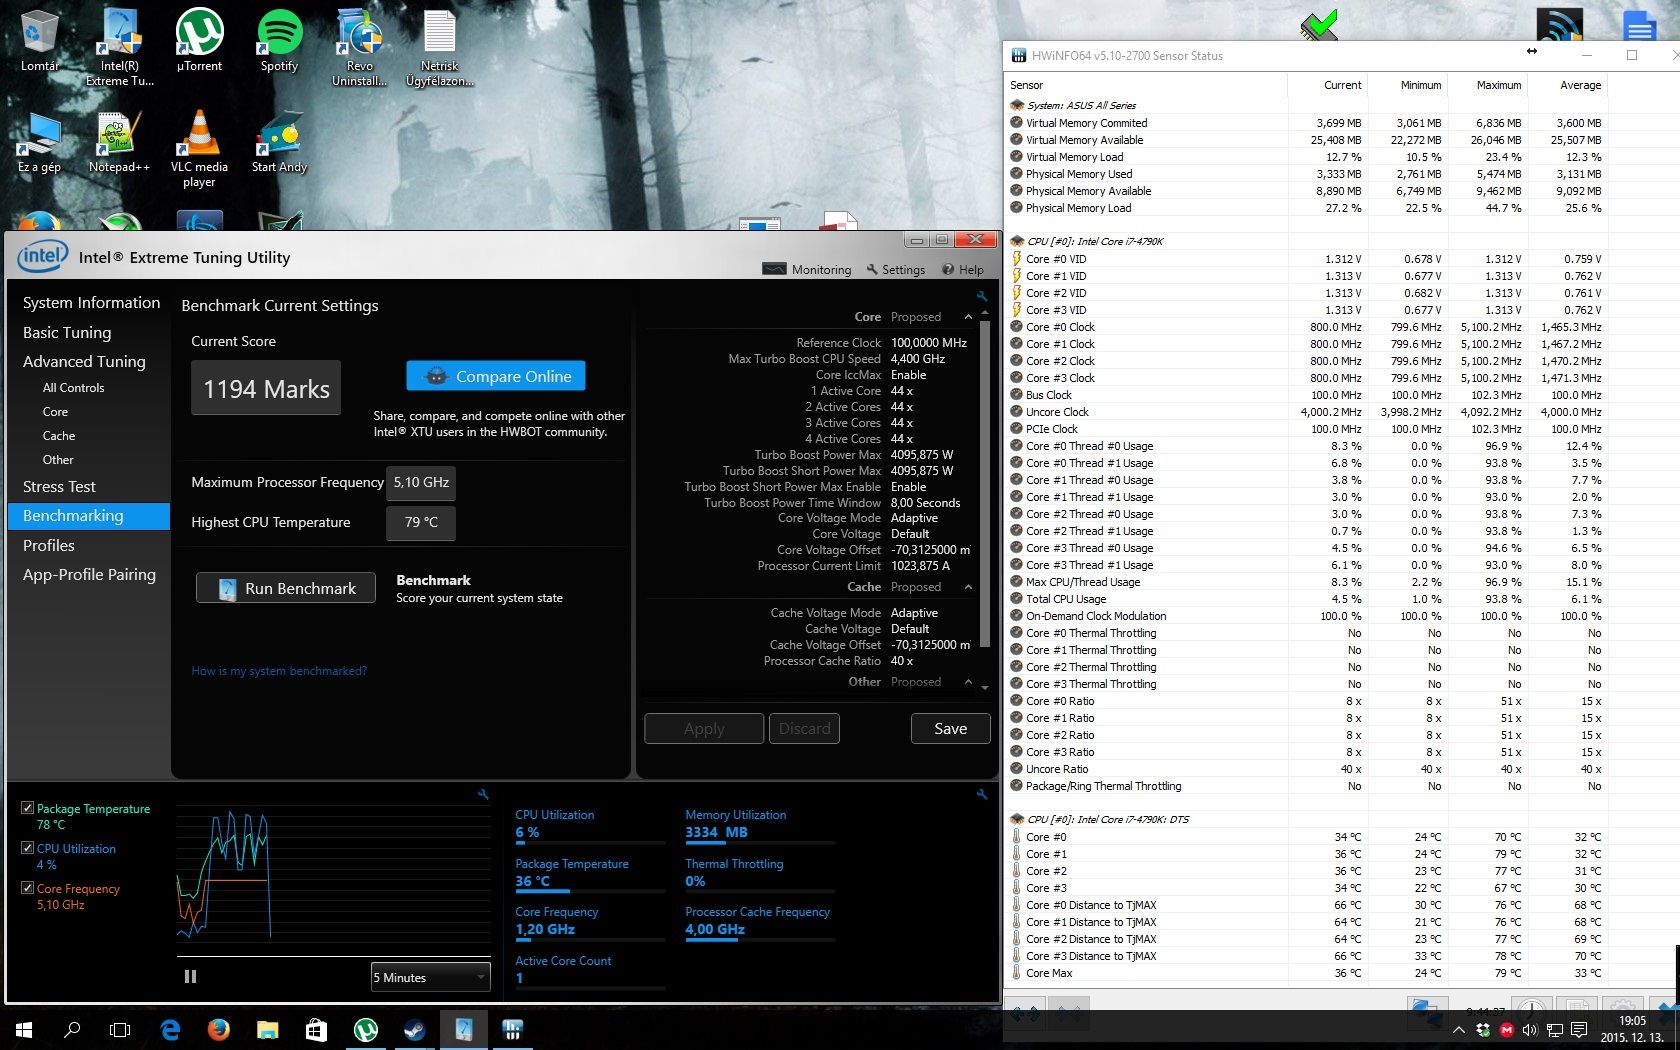
Task: Open Advanced Tuning section
Action: pos(84,361)
